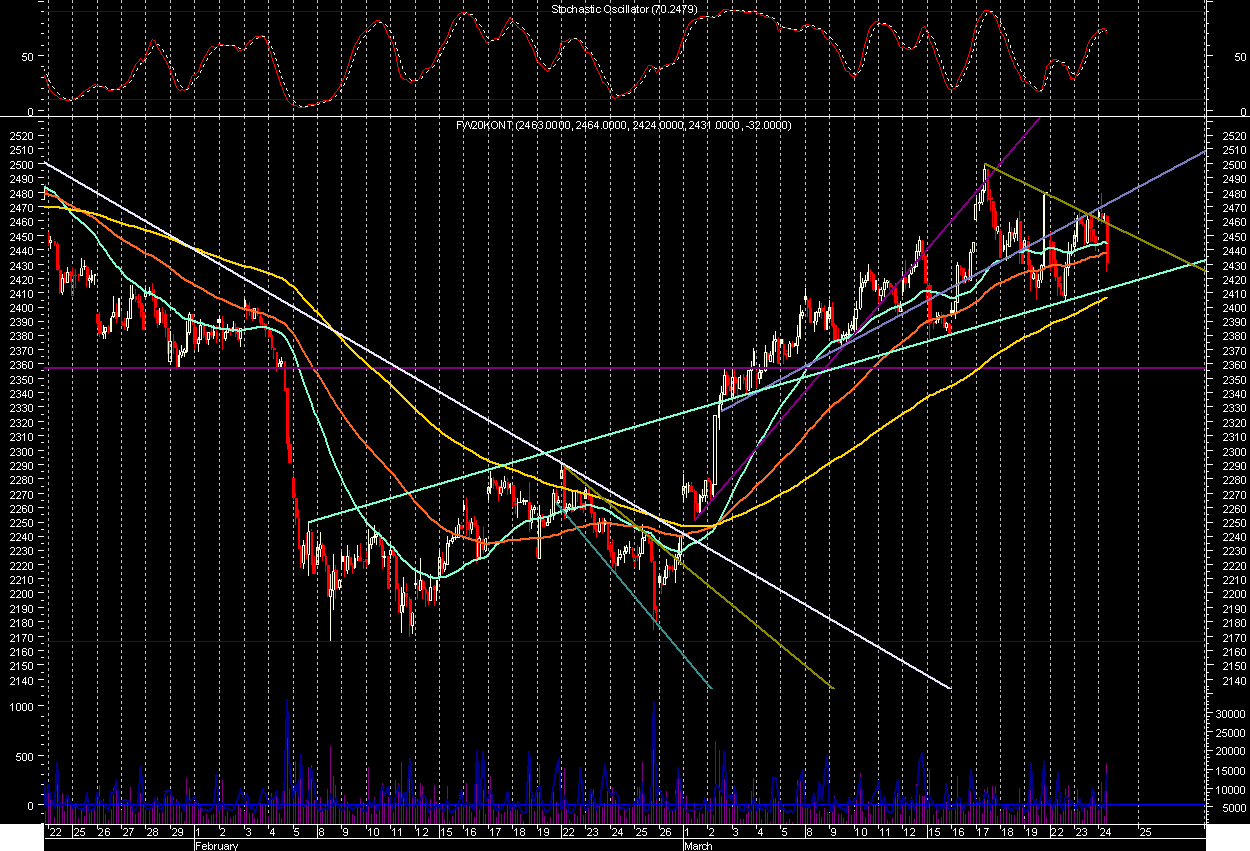Screen dimensions: 1250x851
Task: Select the purple horizontal line near 2360
Action: tap(600, 369)
